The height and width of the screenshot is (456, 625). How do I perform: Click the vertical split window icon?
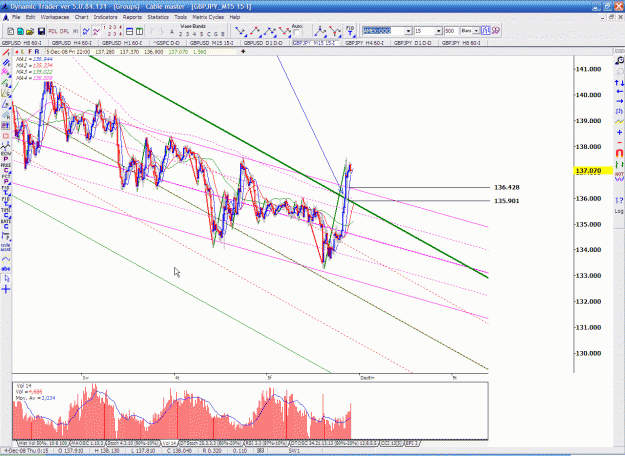click(140, 31)
